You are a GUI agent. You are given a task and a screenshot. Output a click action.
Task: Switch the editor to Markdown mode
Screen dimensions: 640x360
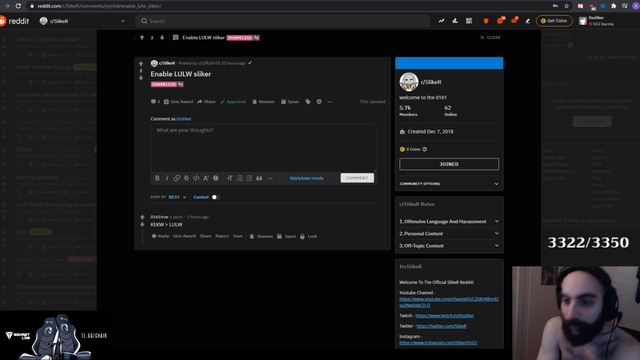(x=307, y=178)
